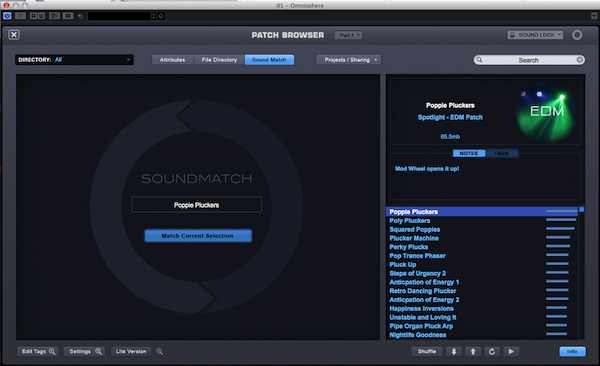Screen dimensions: 600x366
Task: Select the Squared Poppies patch
Action: (x=482, y=229)
